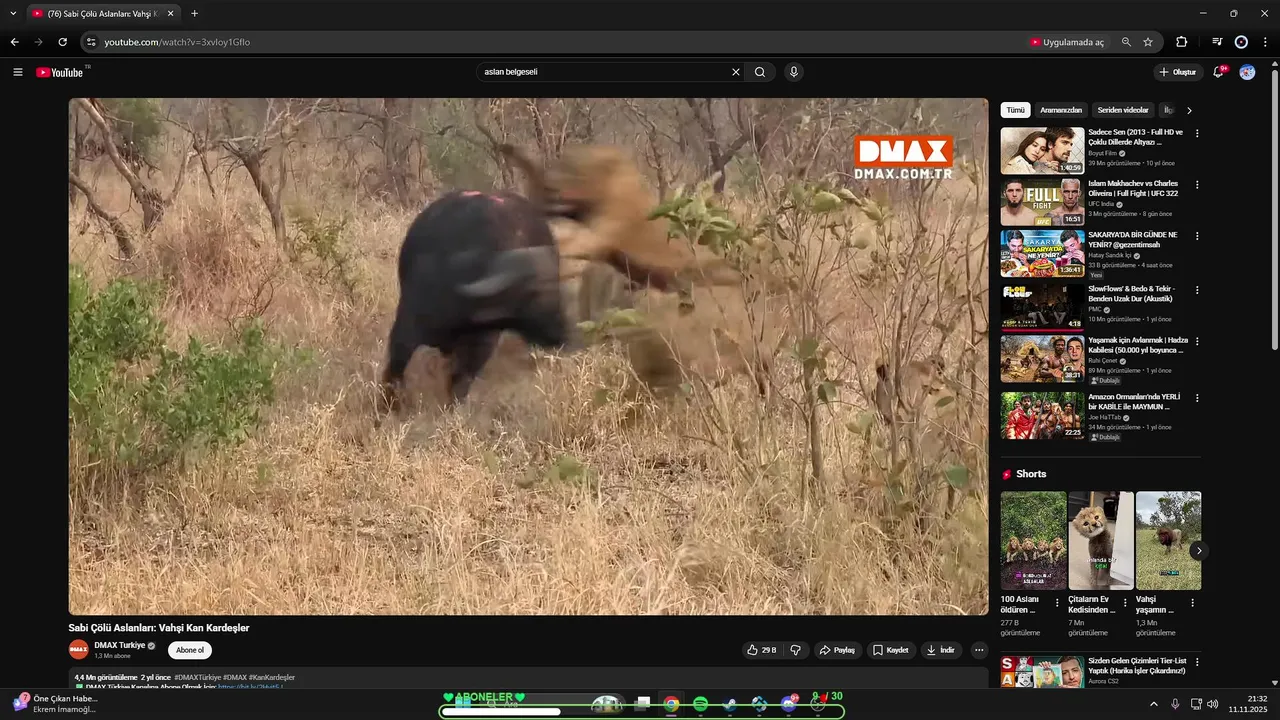1280x720 pixels.
Task: Open the DMAX Türkiye channel avatar
Action: click(x=78, y=649)
